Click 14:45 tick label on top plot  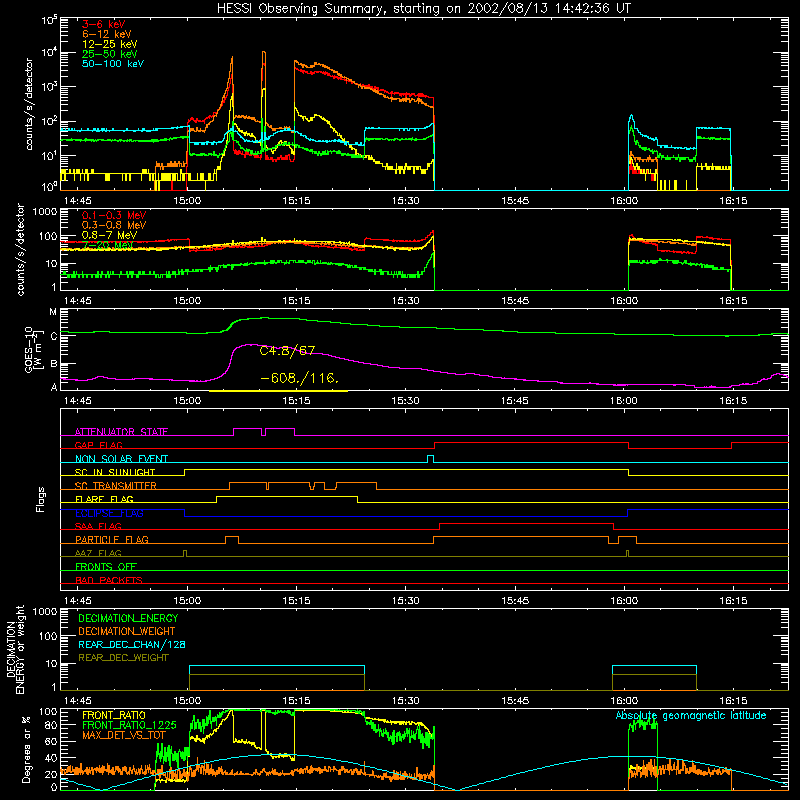click(x=78, y=201)
